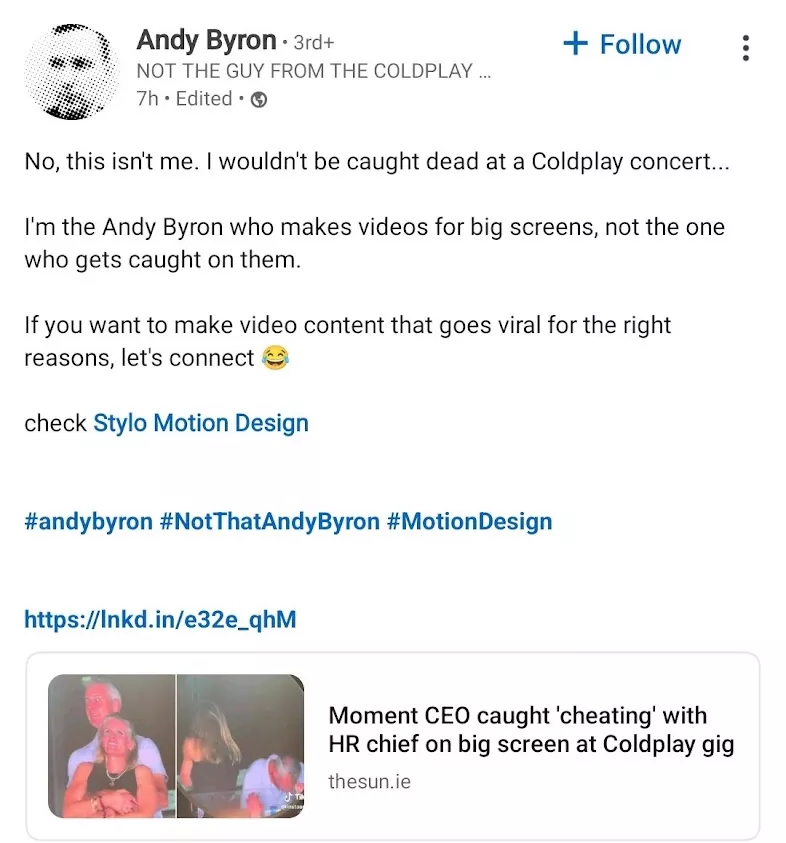The width and height of the screenshot is (786, 843).
Task: Follow Andy Byron using the Follow label
Action: point(640,44)
